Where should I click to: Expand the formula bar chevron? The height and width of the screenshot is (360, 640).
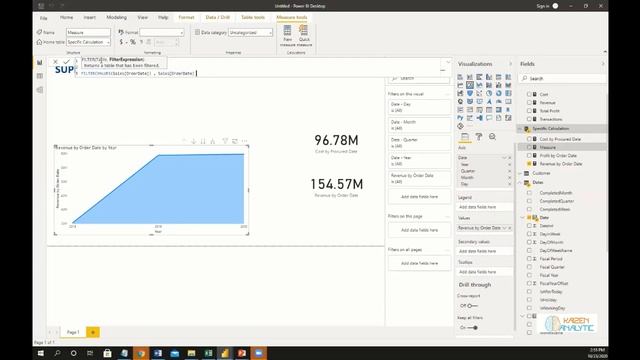(x=448, y=62)
